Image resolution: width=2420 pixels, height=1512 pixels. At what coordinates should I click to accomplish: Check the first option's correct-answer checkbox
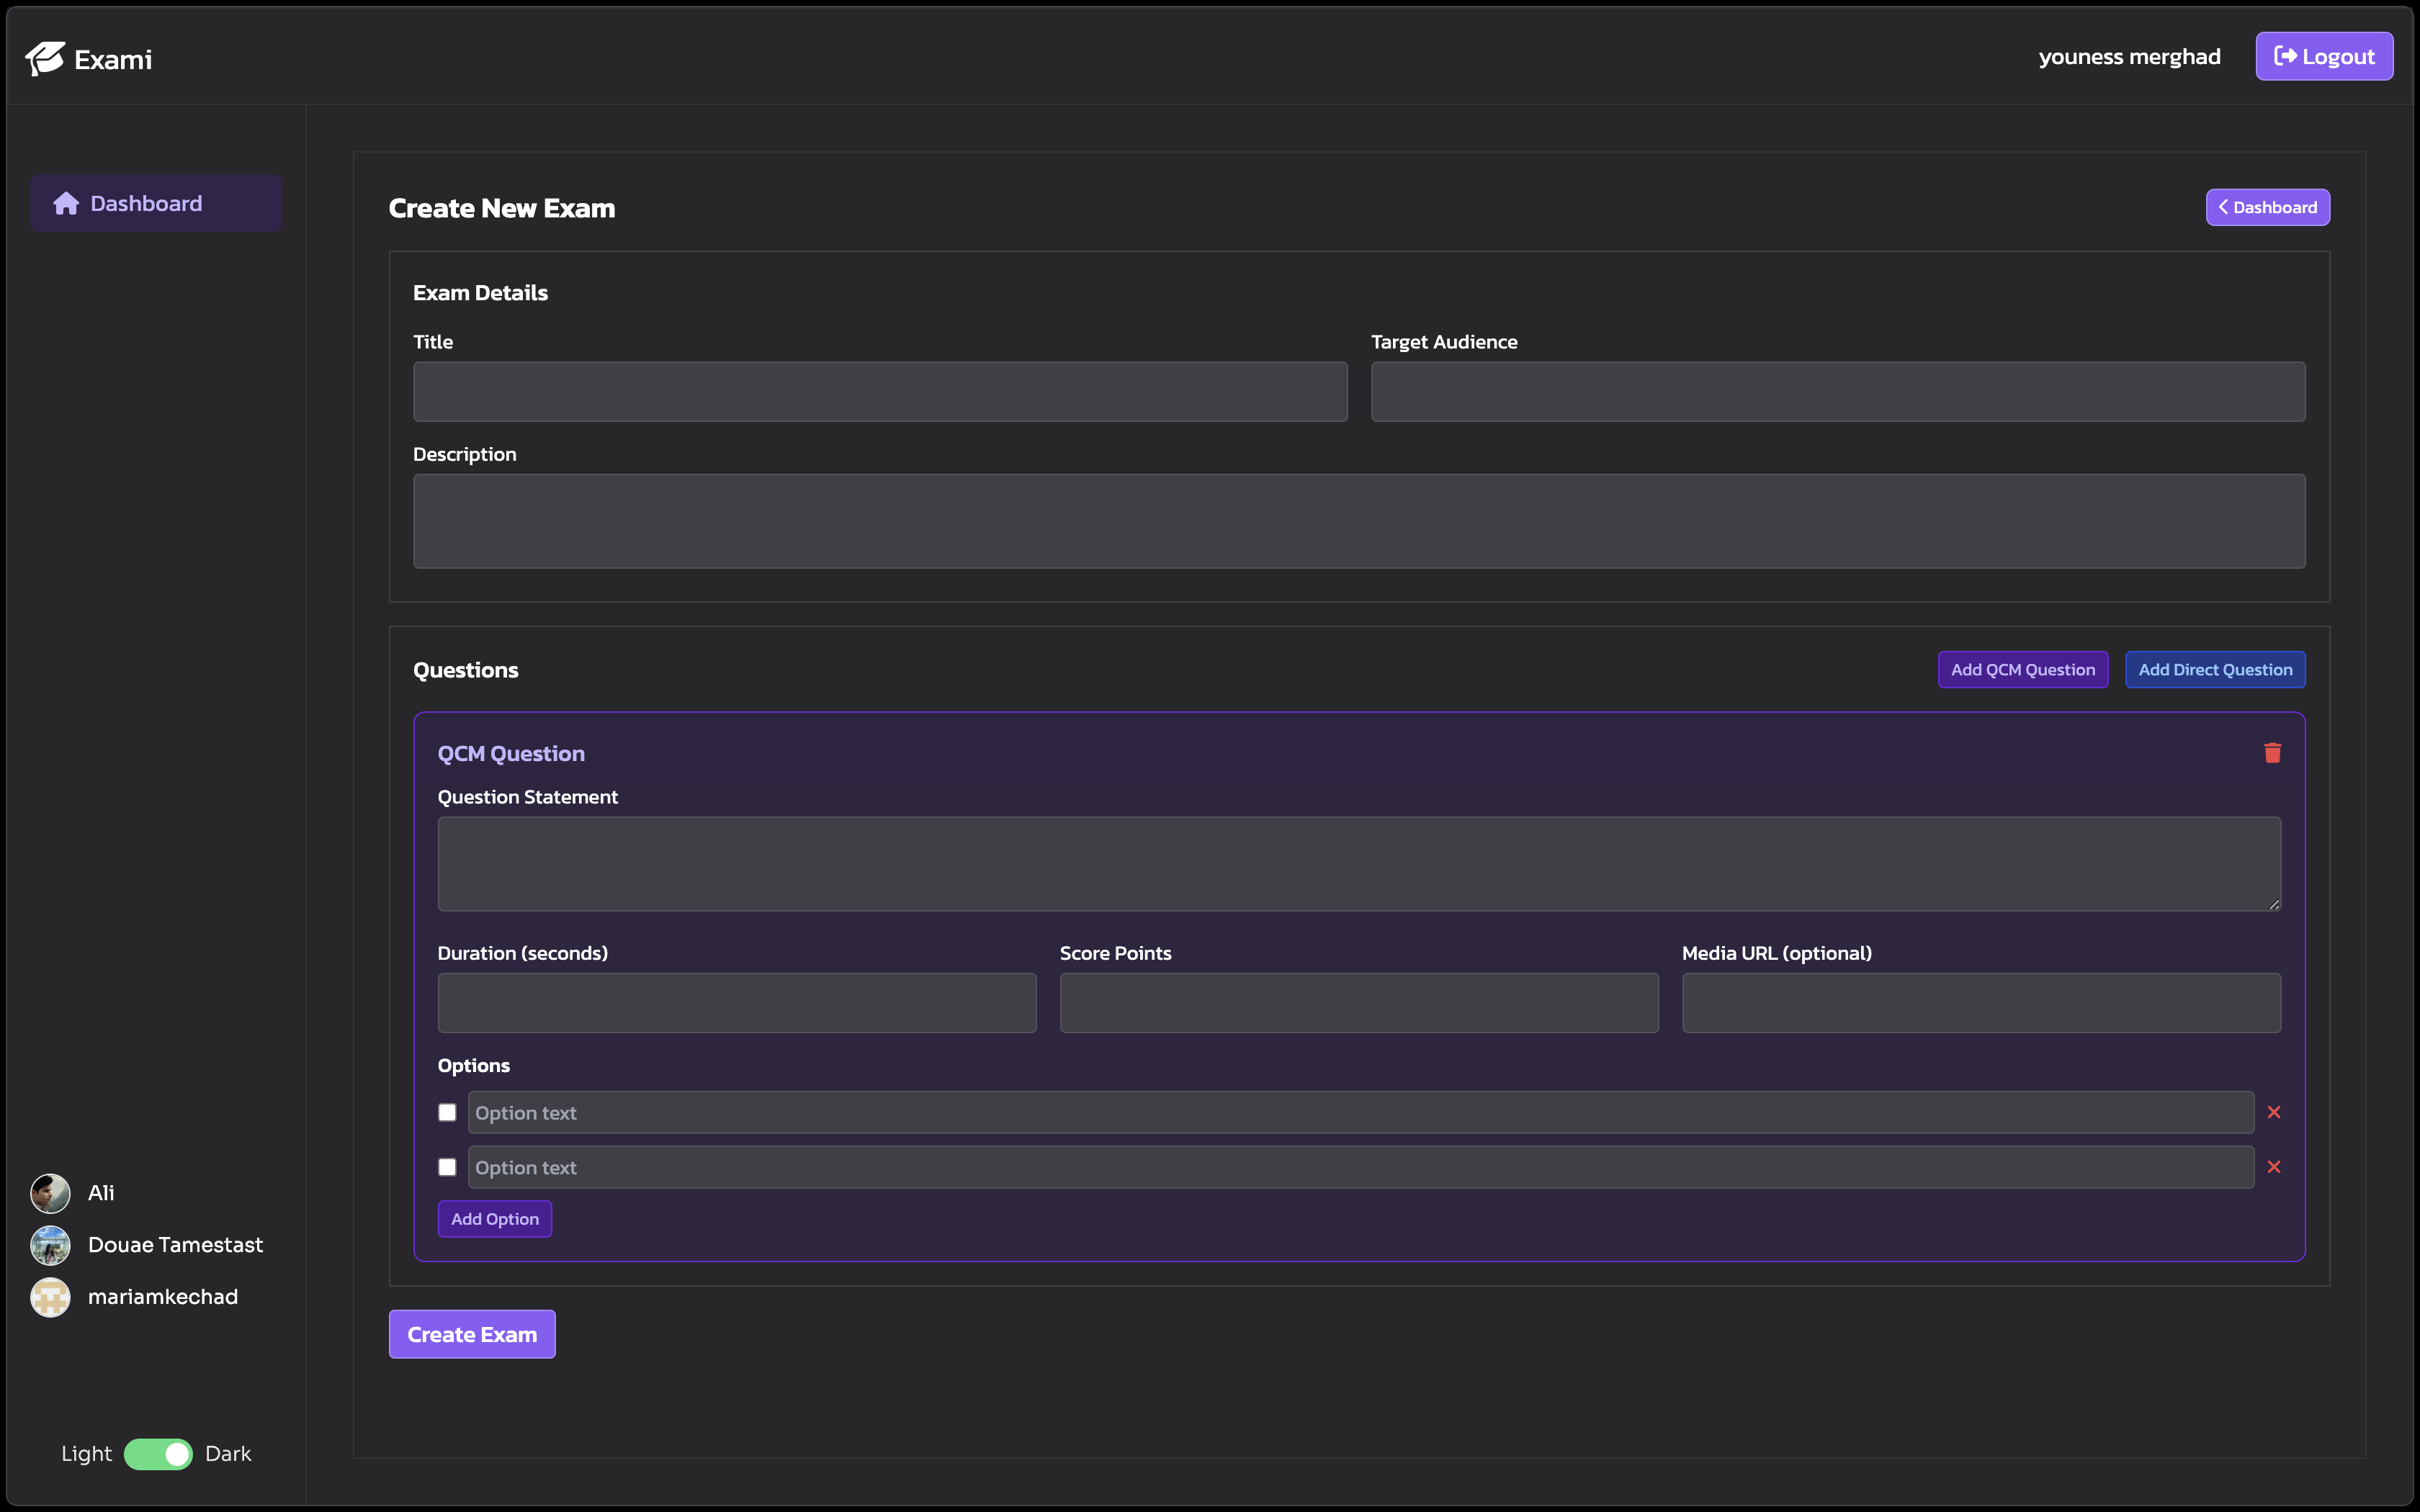click(x=447, y=1112)
